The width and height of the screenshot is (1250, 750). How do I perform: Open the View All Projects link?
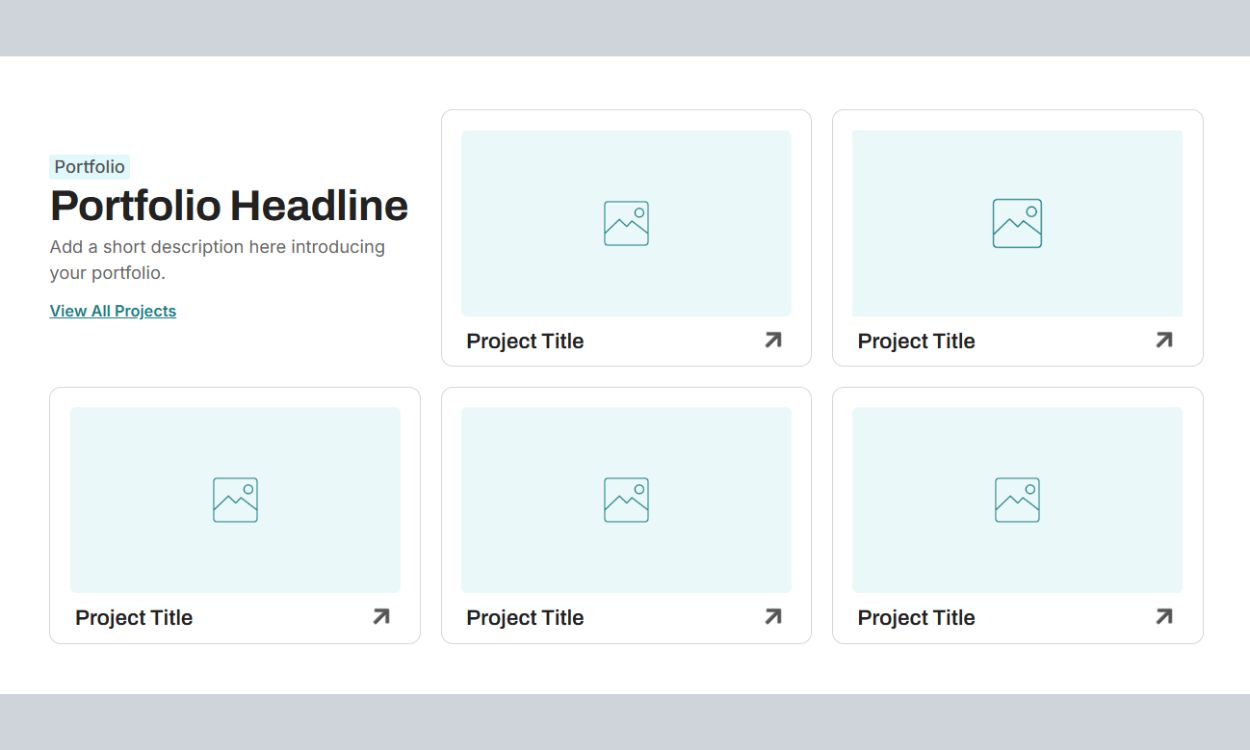pos(113,311)
